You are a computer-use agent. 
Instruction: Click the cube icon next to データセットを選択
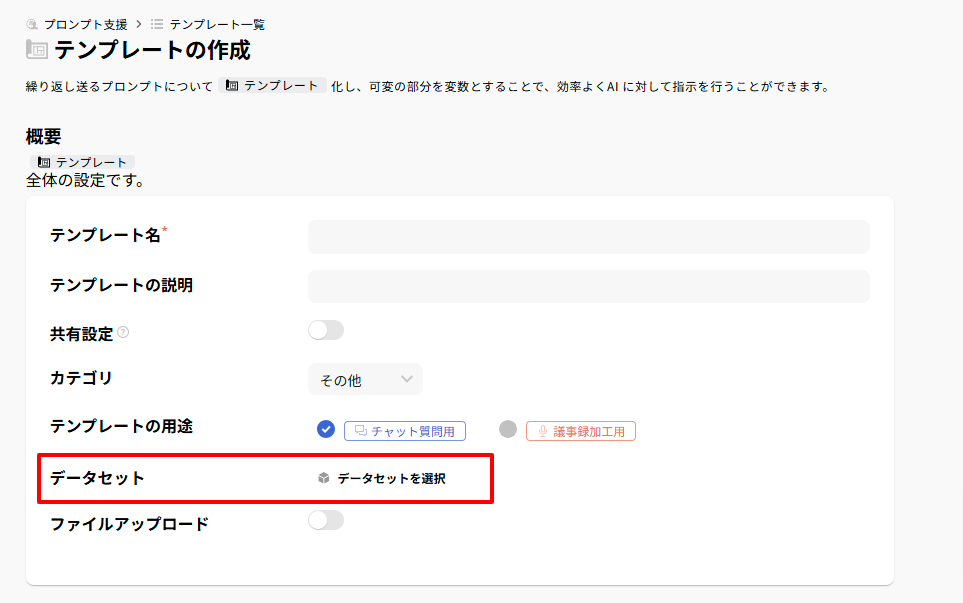click(x=324, y=478)
